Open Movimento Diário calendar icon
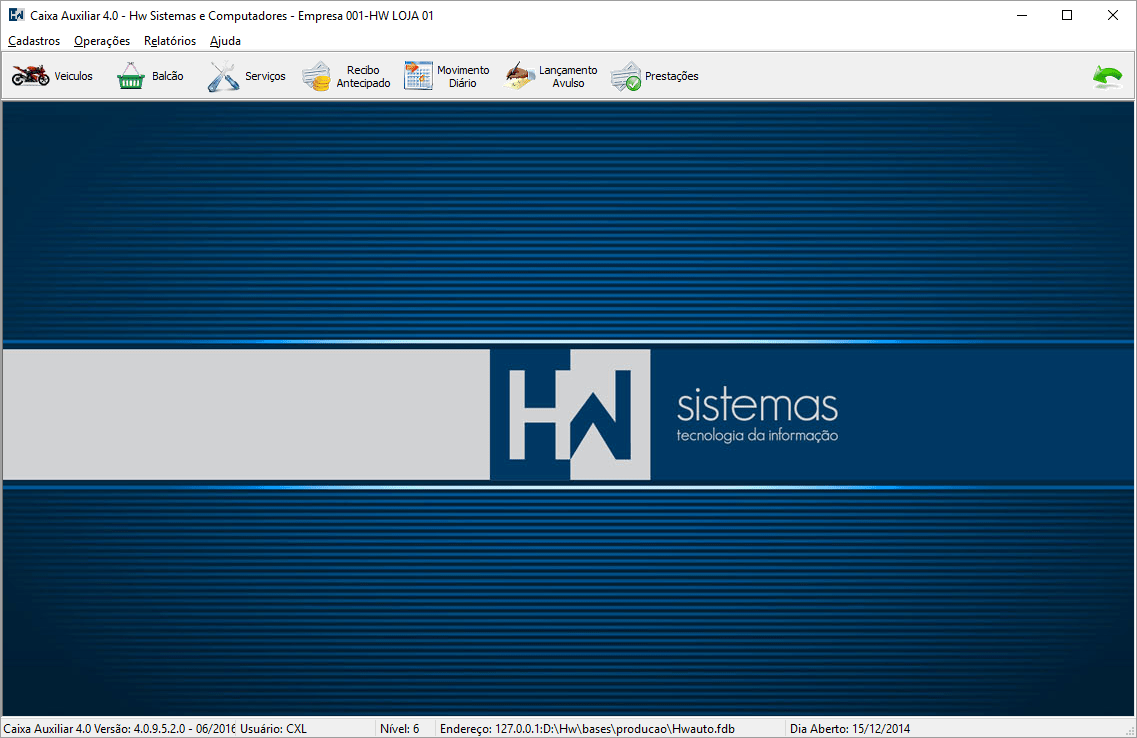Image resolution: width=1137 pixels, height=738 pixels. (418, 75)
